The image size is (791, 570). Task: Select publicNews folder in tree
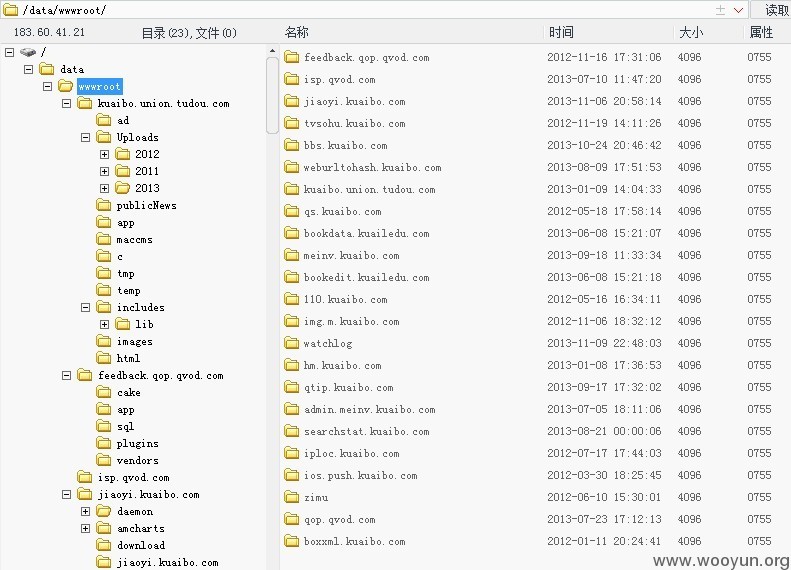tap(146, 205)
